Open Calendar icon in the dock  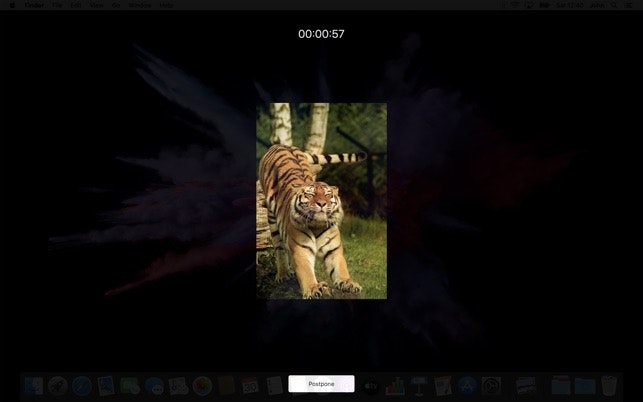250,386
